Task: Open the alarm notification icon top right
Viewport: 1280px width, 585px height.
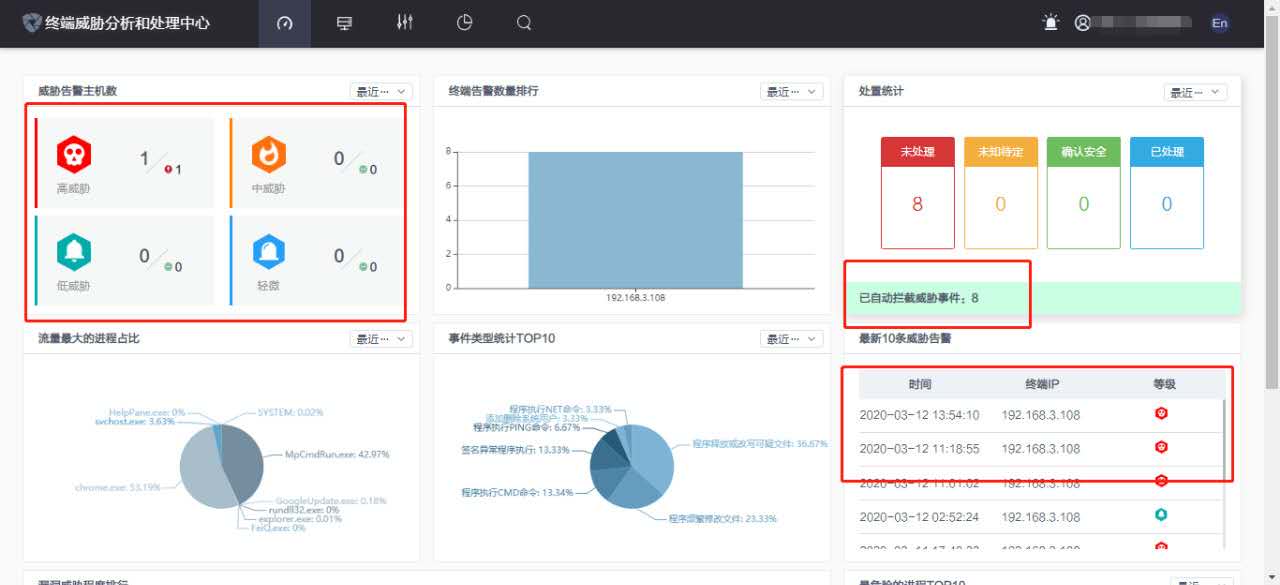Action: [x=1049, y=22]
